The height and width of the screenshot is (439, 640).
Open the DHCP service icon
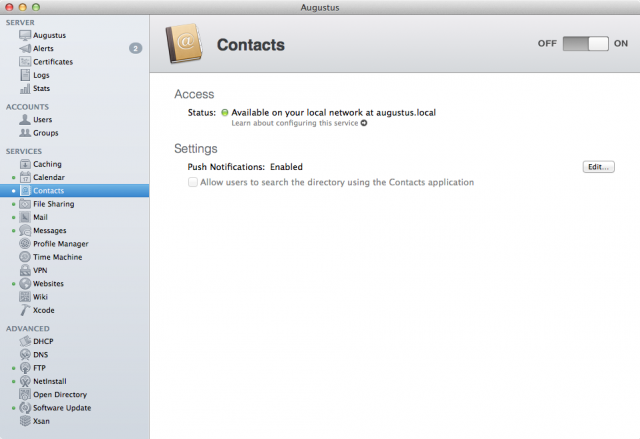25,341
